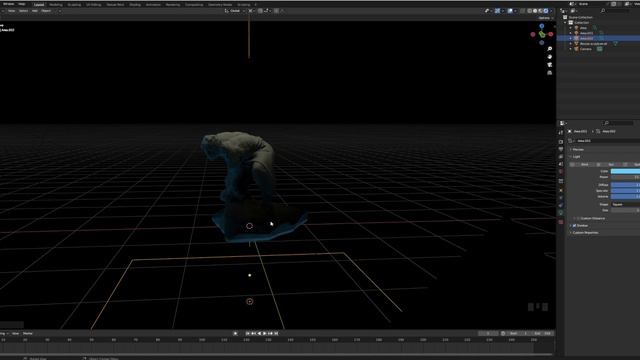Open the red Texture properties tab
Image resolution: width=640 pixels, height=360 pixels.
(x=561, y=222)
